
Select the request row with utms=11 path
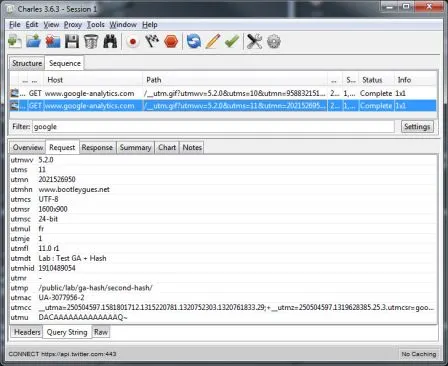[x=223, y=106]
